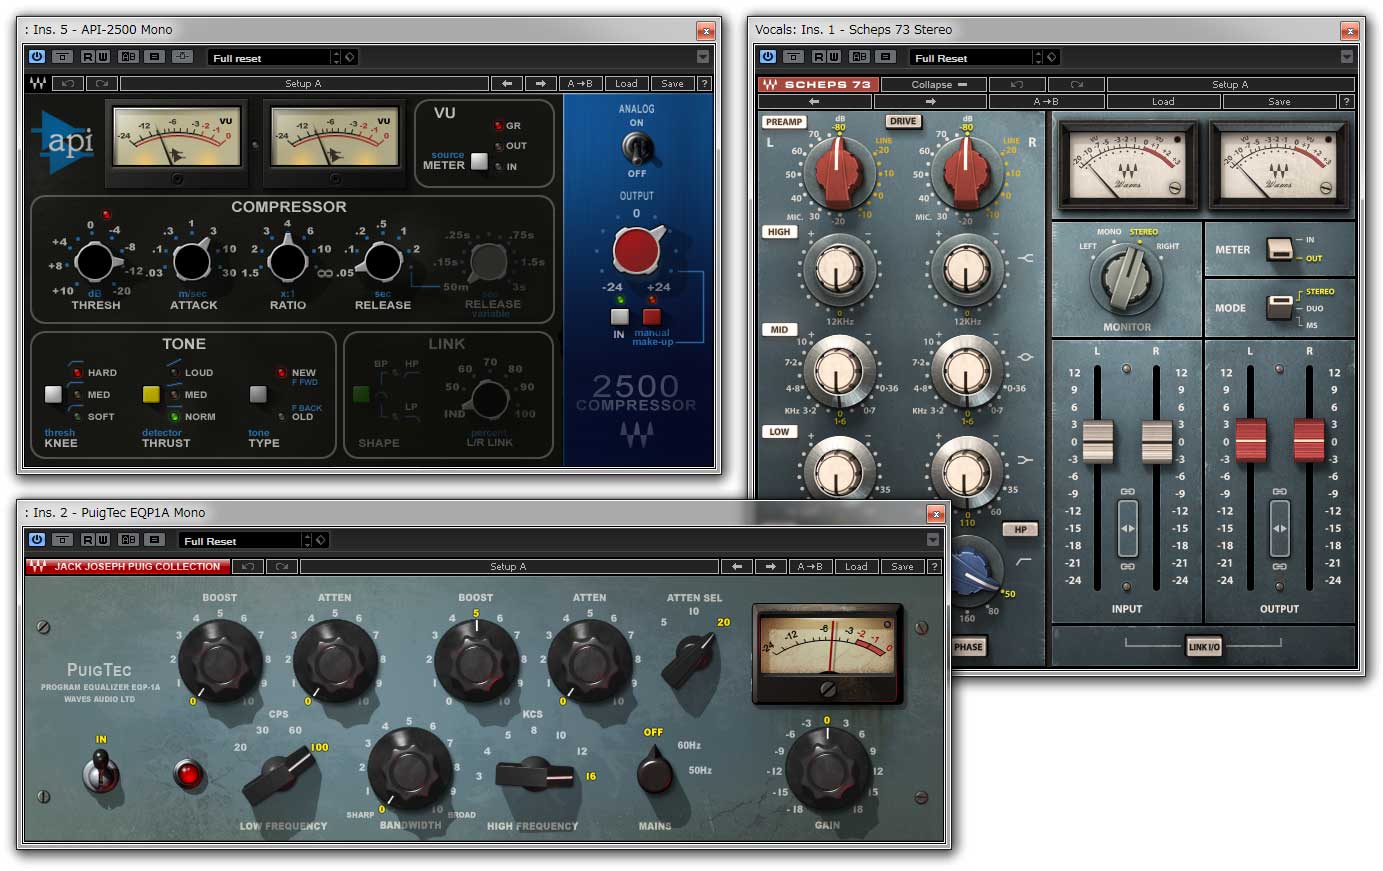Click the LINK I/O button on Scheps 73

tap(1204, 647)
